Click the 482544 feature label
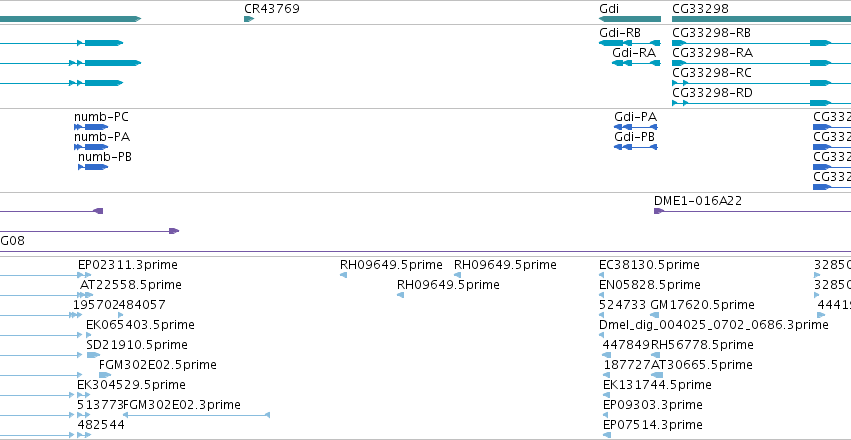The image size is (851, 440). (x=101, y=424)
